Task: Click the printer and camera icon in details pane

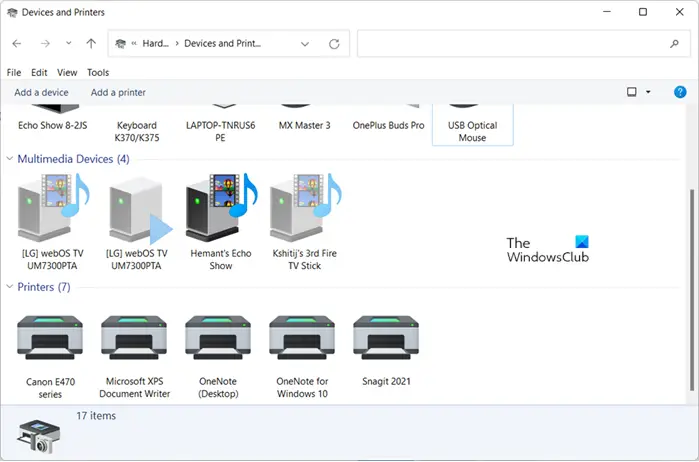Action: click(x=38, y=436)
